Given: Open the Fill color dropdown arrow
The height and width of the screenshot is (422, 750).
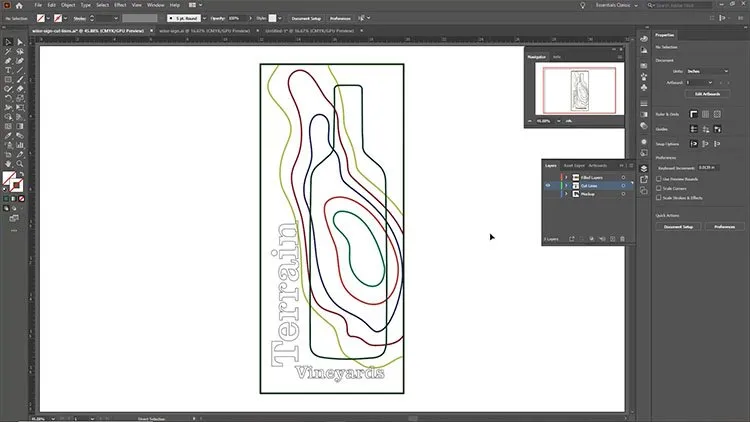Looking at the screenshot, I should (48, 18).
